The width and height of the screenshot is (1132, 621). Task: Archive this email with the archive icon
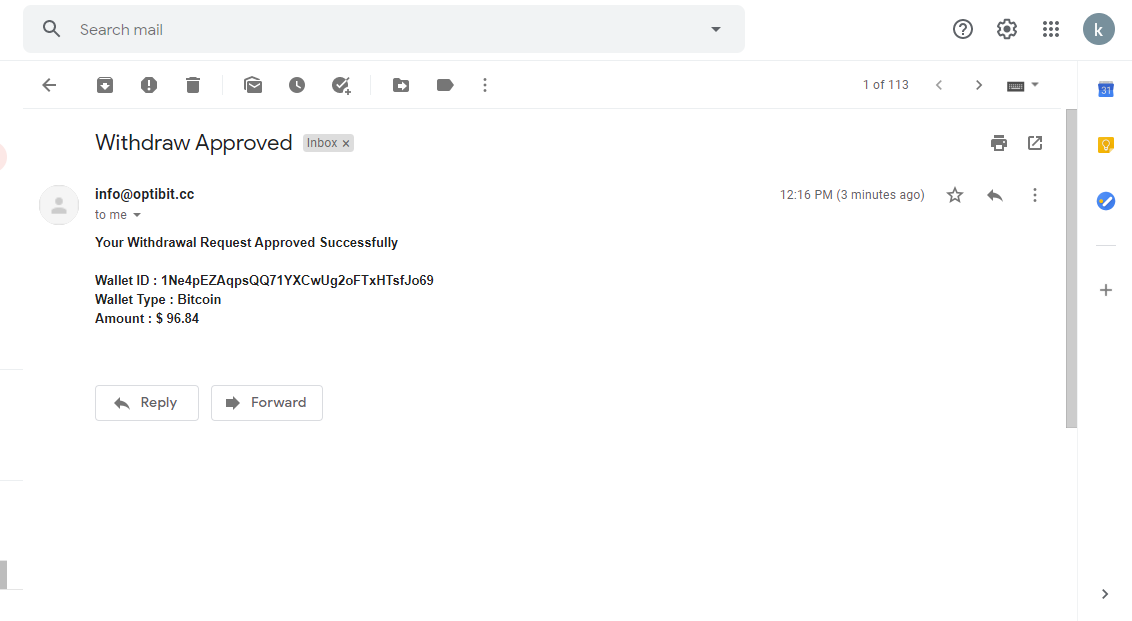tap(105, 85)
